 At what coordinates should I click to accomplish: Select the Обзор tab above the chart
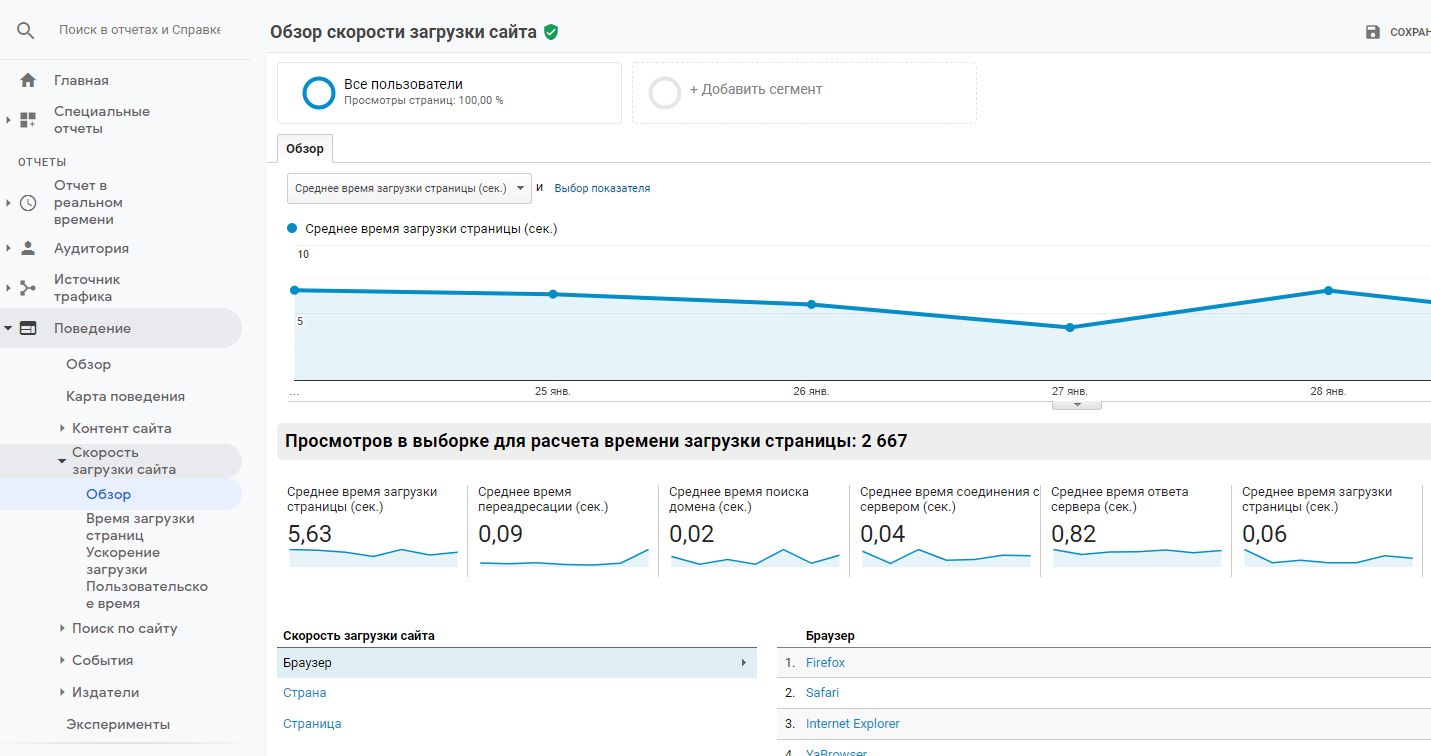305,149
